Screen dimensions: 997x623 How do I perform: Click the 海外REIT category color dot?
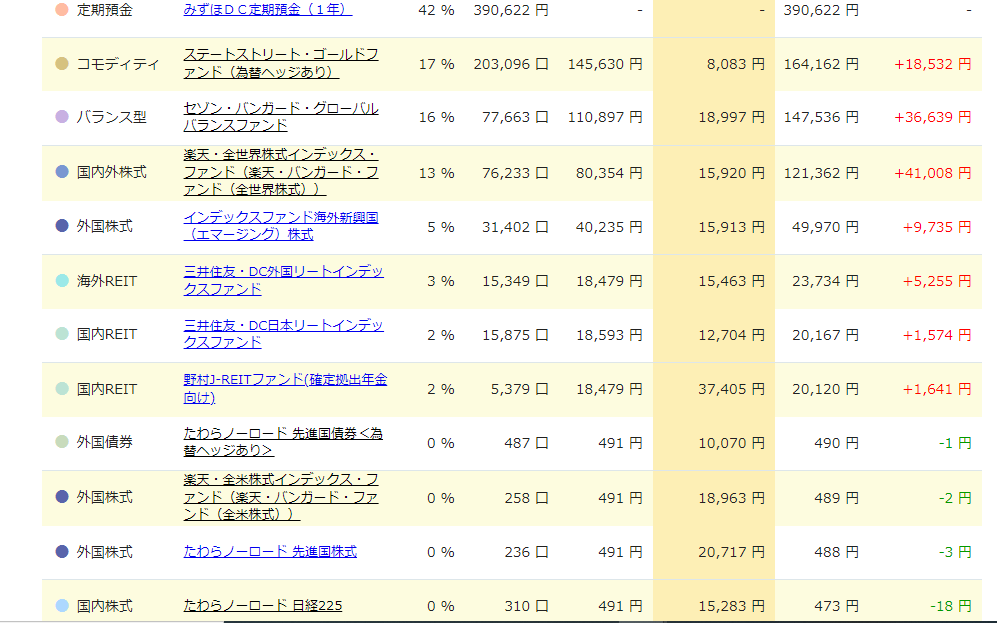click(62, 280)
